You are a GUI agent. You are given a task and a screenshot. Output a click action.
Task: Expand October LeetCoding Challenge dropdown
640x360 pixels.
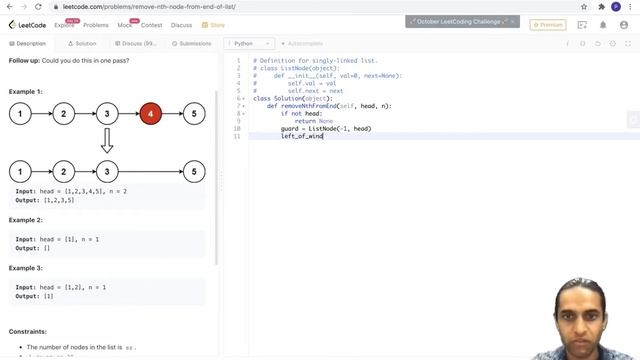(x=462, y=22)
